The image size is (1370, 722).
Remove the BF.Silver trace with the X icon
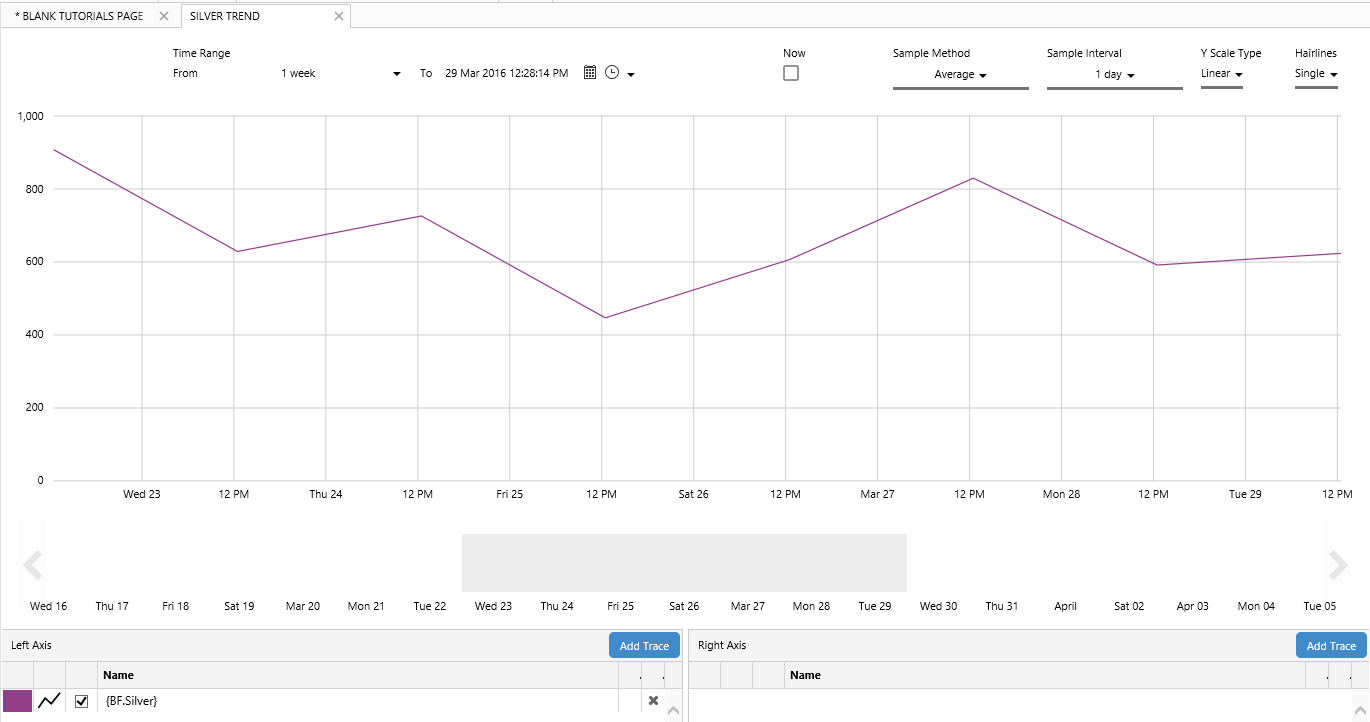tap(653, 701)
